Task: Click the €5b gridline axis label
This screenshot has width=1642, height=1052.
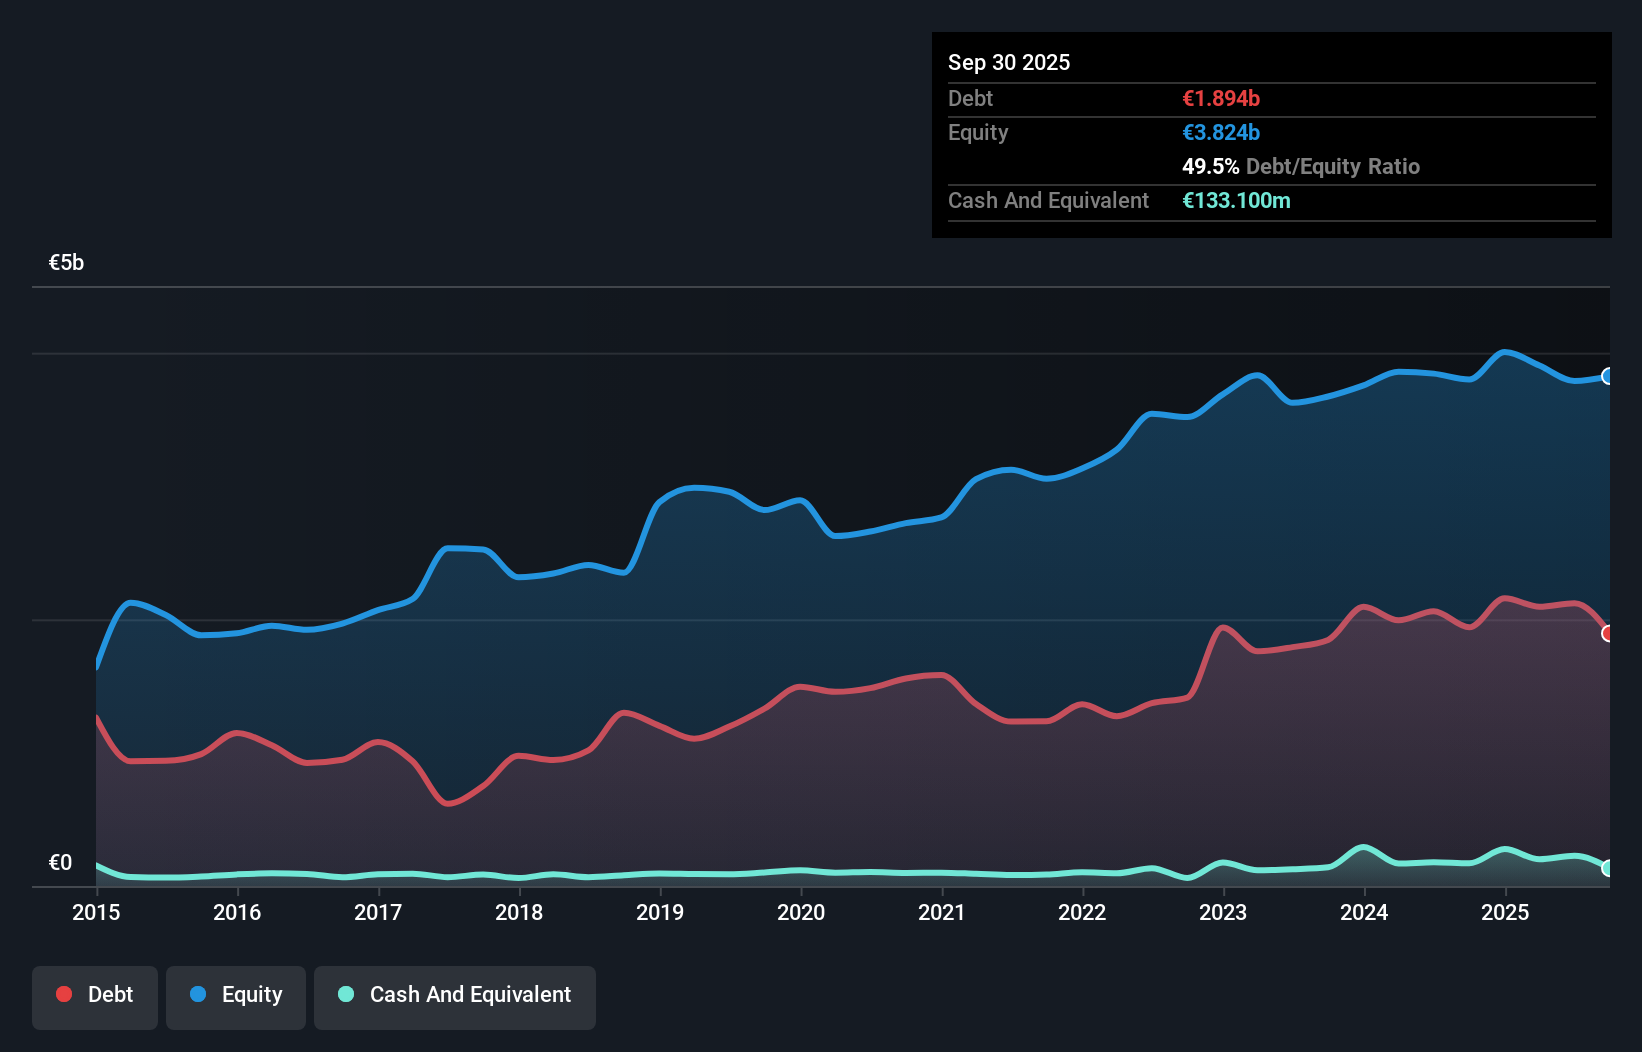Action: pos(66,261)
